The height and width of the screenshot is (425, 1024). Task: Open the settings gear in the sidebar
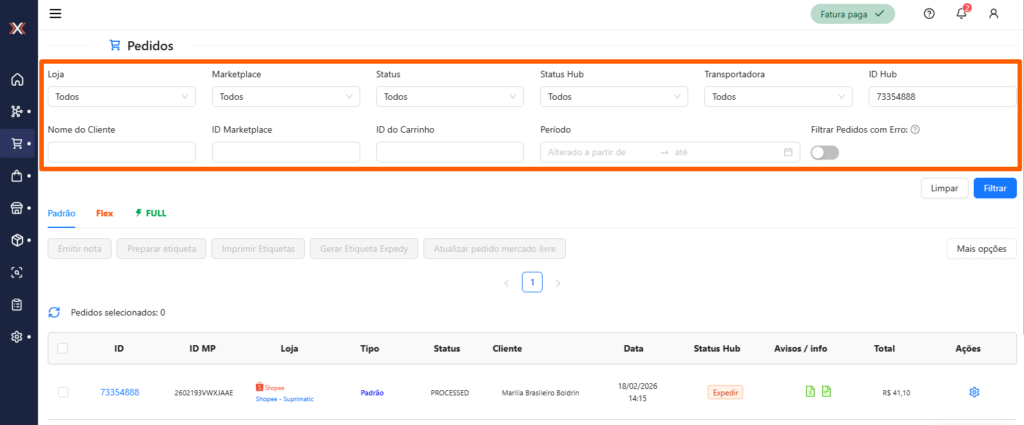[17, 337]
